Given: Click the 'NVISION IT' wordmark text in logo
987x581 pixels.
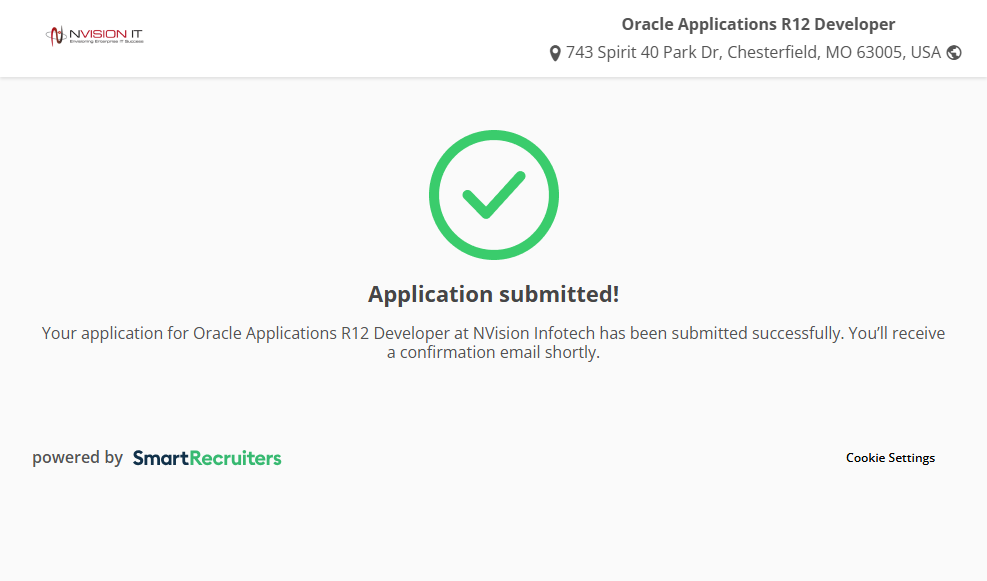Looking at the screenshot, I should click(x=106, y=33).
